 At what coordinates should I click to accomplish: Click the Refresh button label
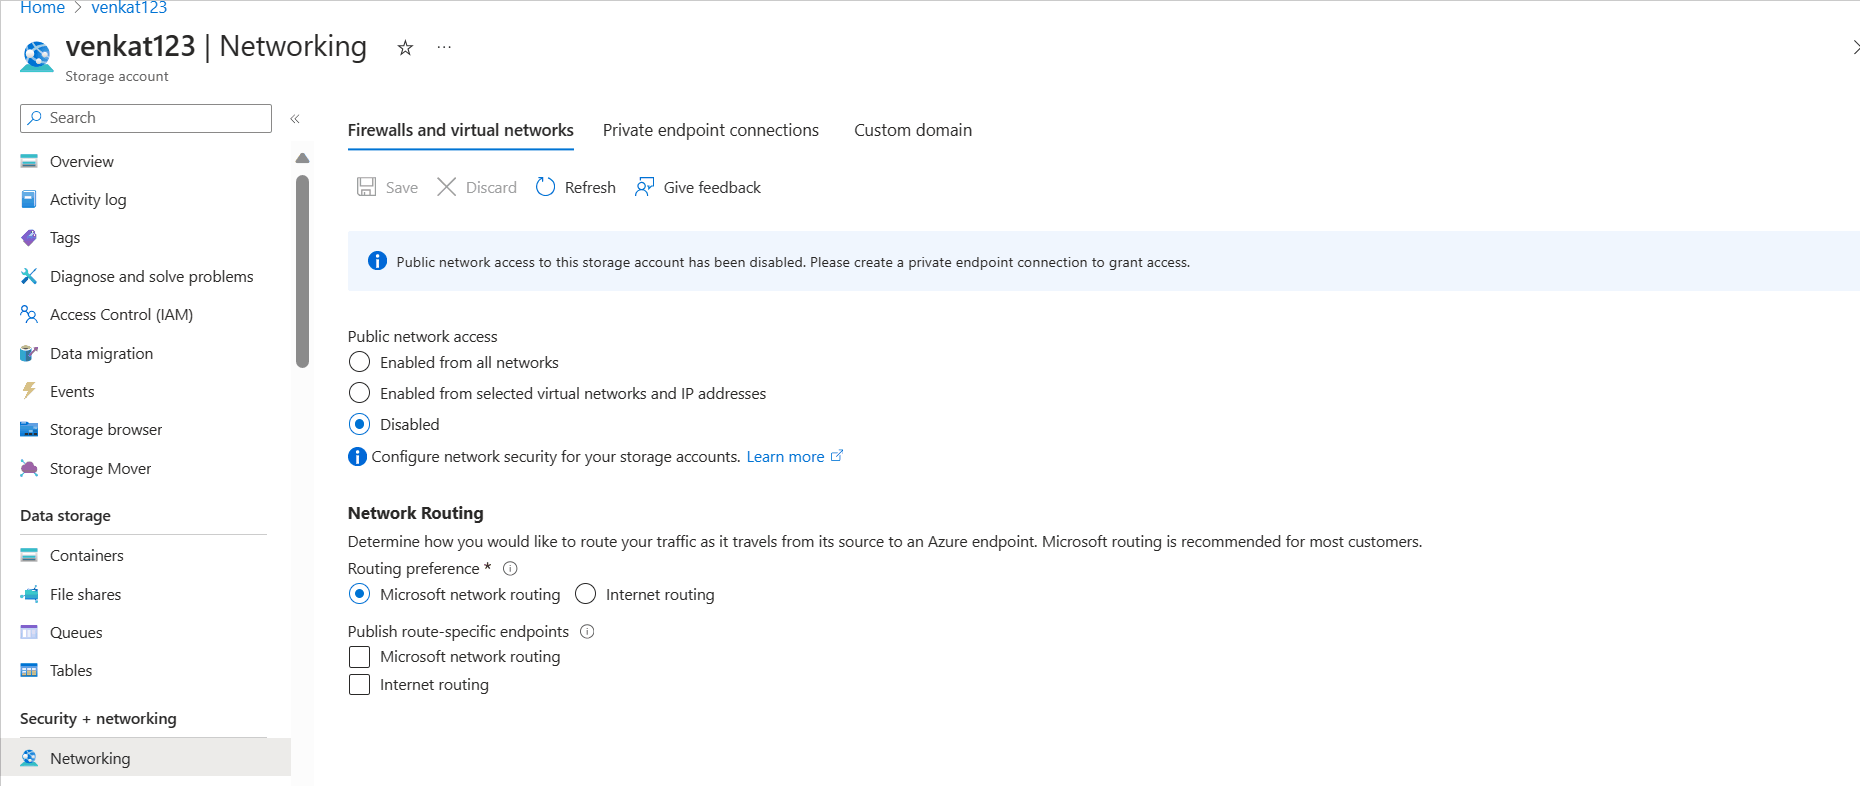pyautogui.click(x=590, y=187)
